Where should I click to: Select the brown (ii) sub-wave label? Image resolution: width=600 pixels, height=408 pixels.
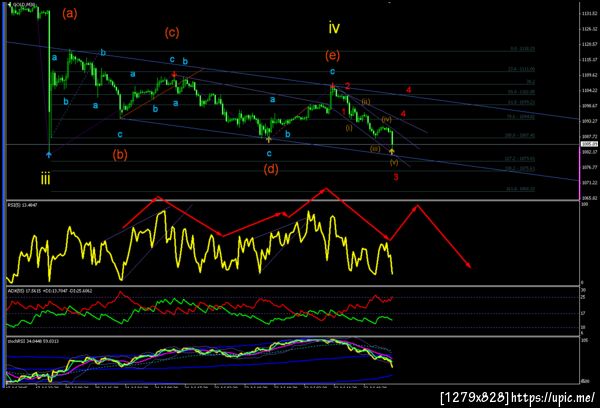click(x=366, y=102)
